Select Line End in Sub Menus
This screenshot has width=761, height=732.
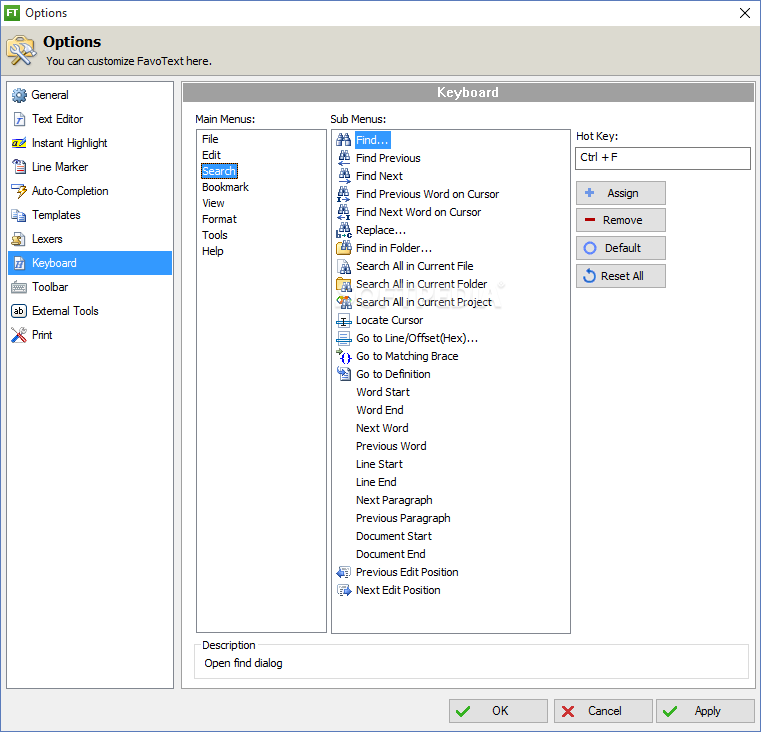(376, 482)
